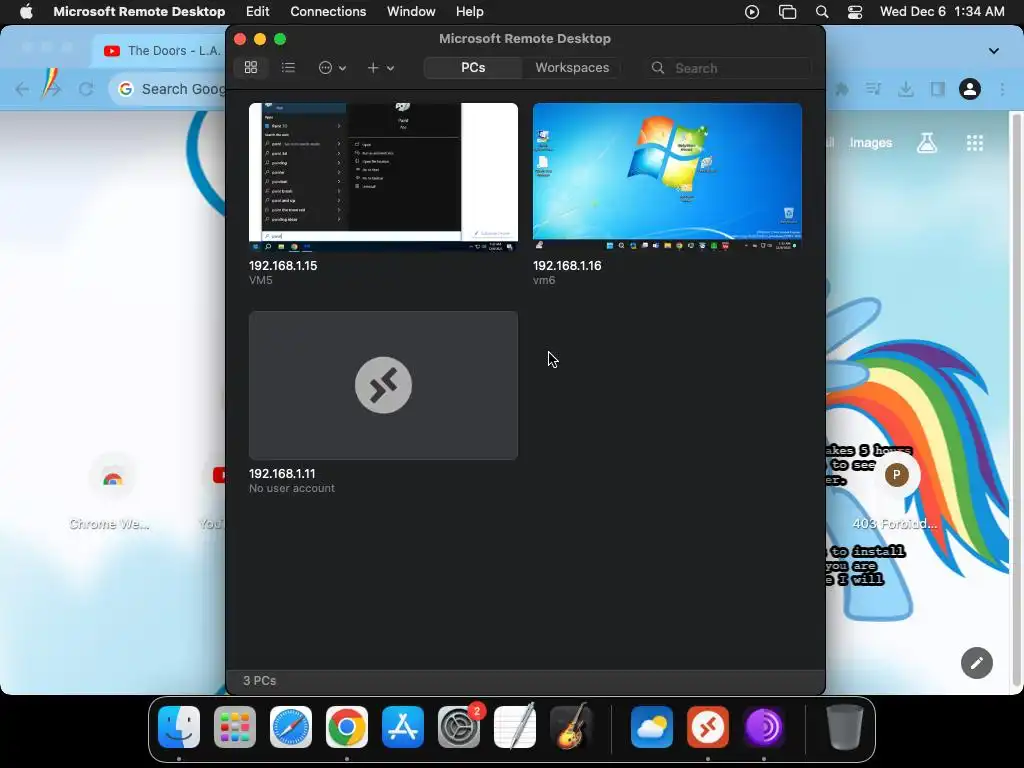Open Safari from the Dock
Screen dimensions: 1024x768
(x=291, y=727)
